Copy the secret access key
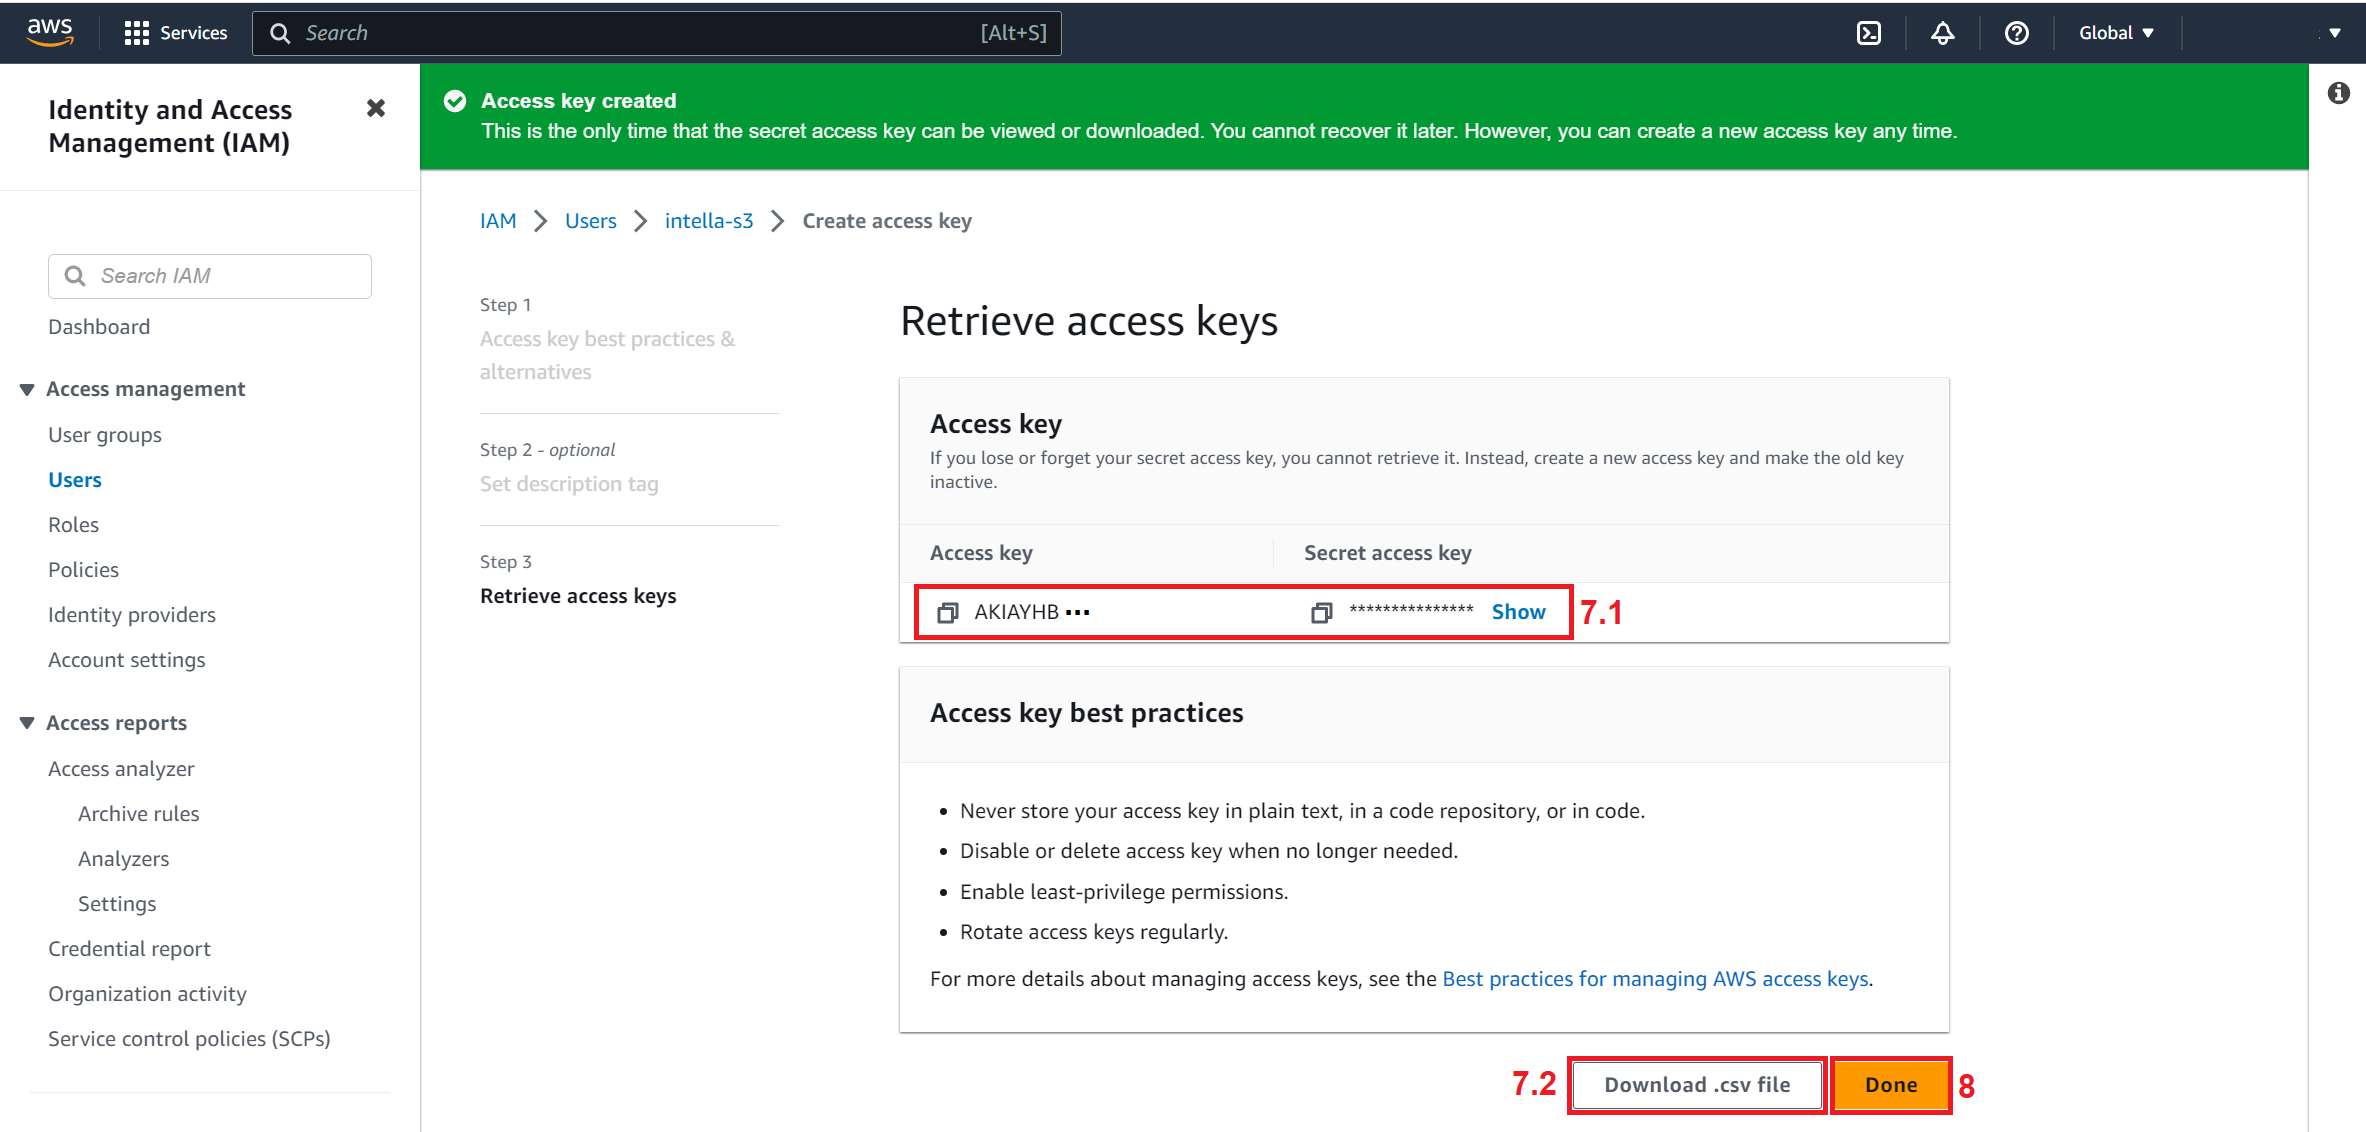Screen dimensions: 2366x1132 pos(1321,612)
